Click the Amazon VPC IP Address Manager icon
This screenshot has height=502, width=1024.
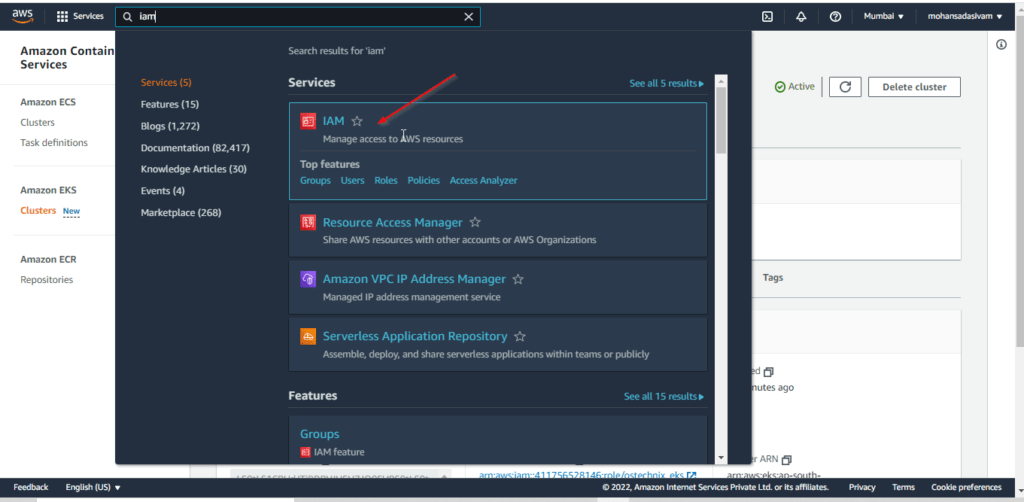308,279
